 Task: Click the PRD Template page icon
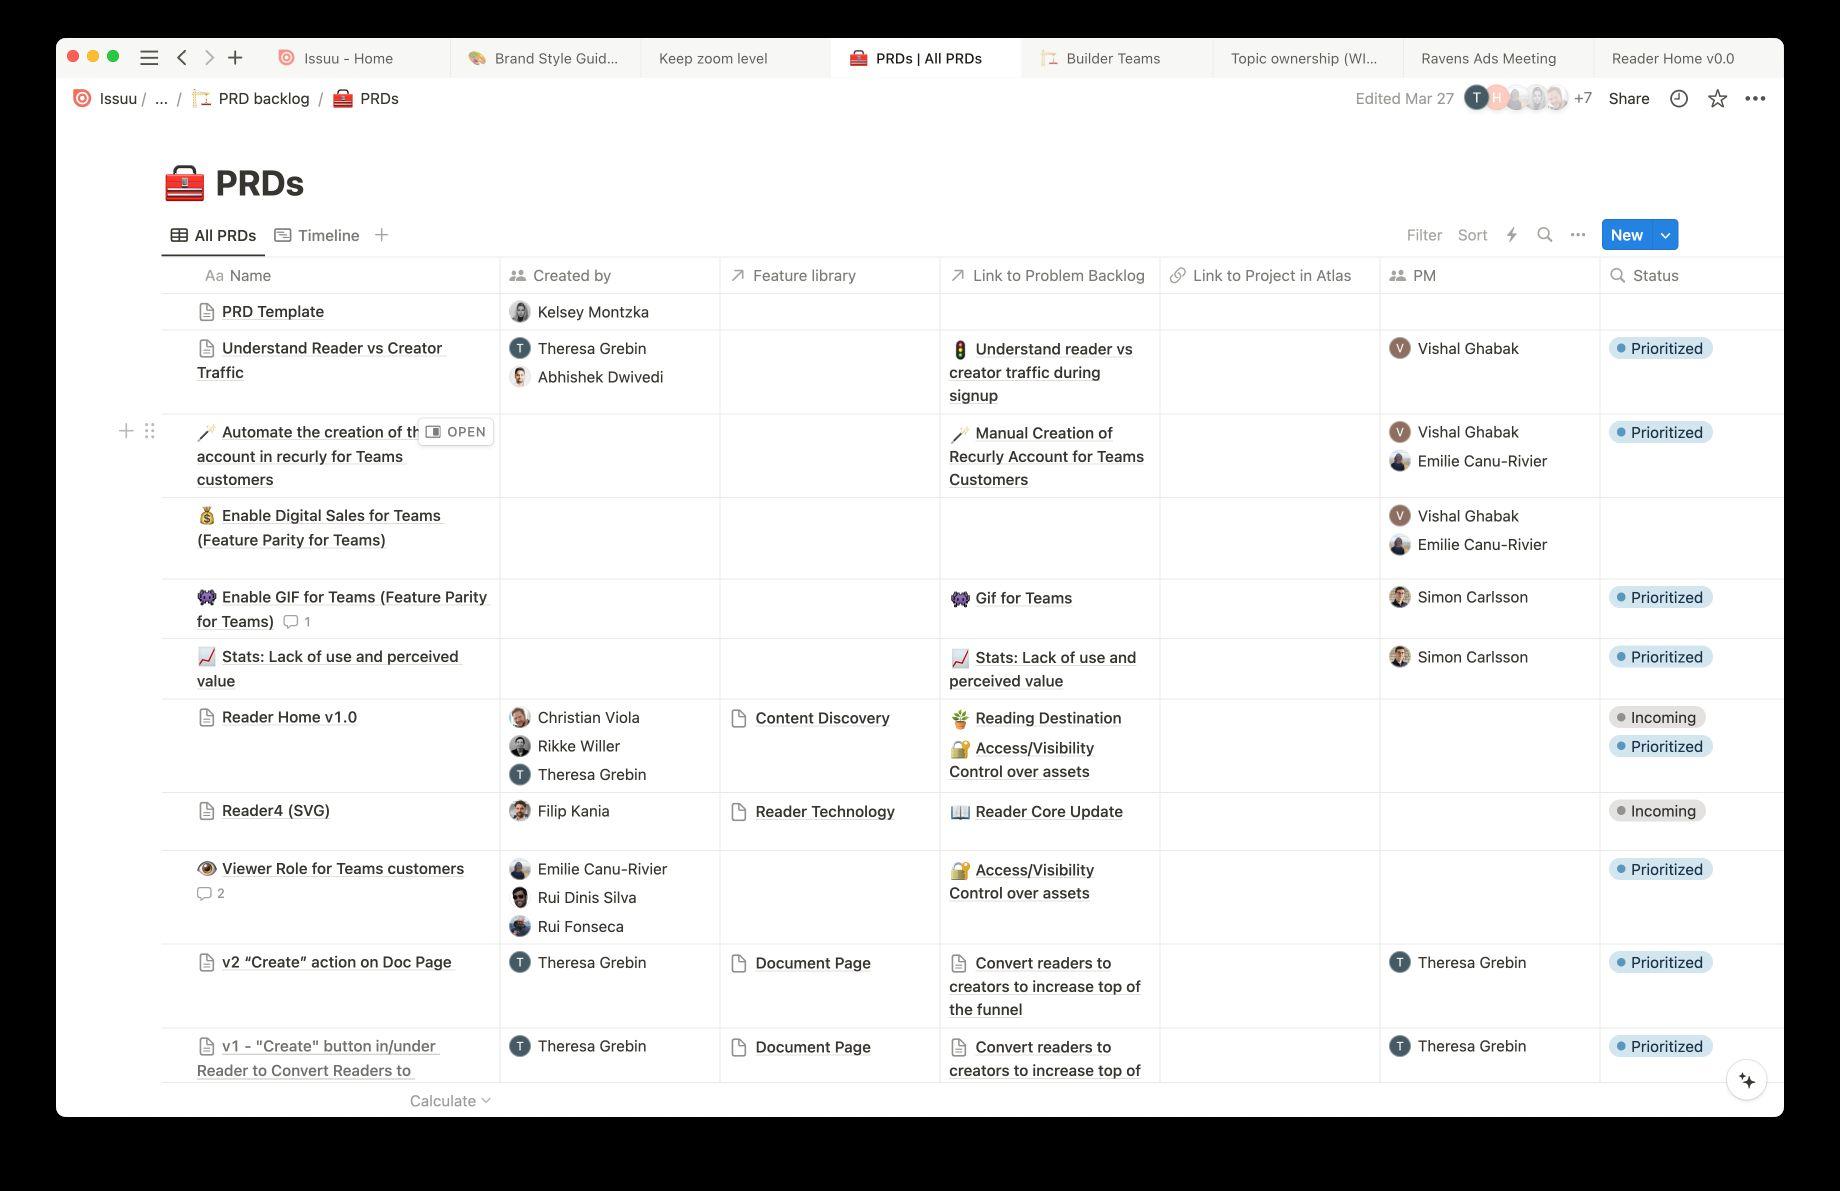click(206, 312)
